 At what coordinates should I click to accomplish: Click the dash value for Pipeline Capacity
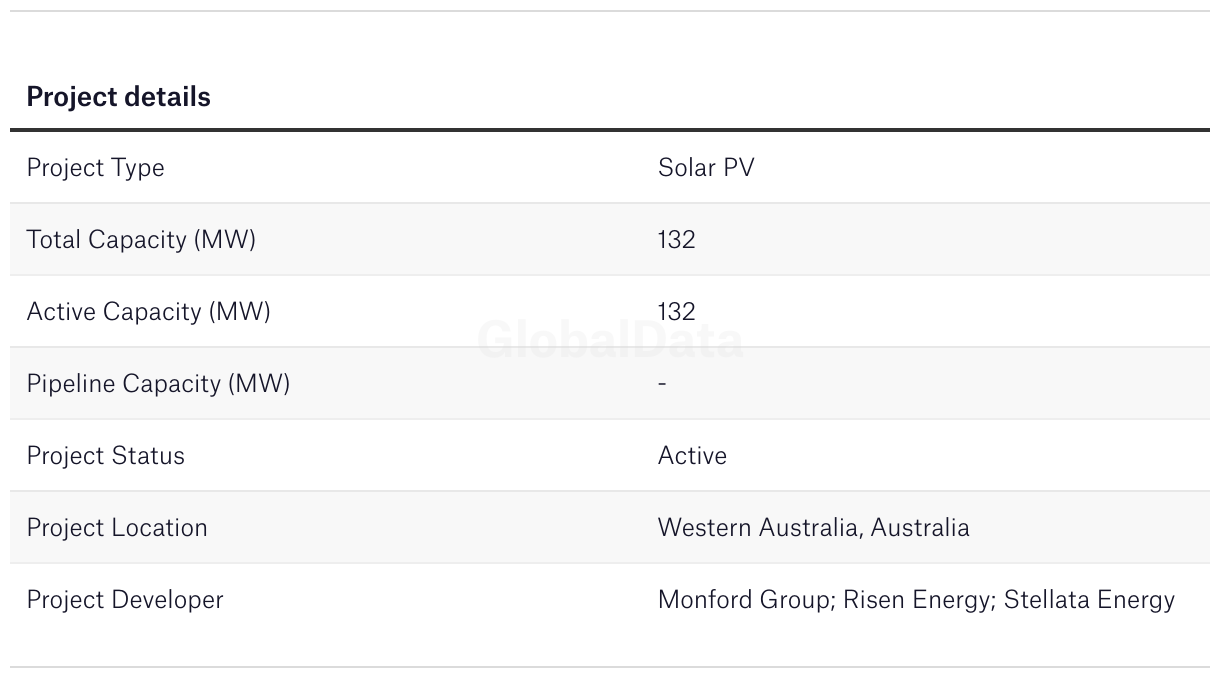point(662,383)
